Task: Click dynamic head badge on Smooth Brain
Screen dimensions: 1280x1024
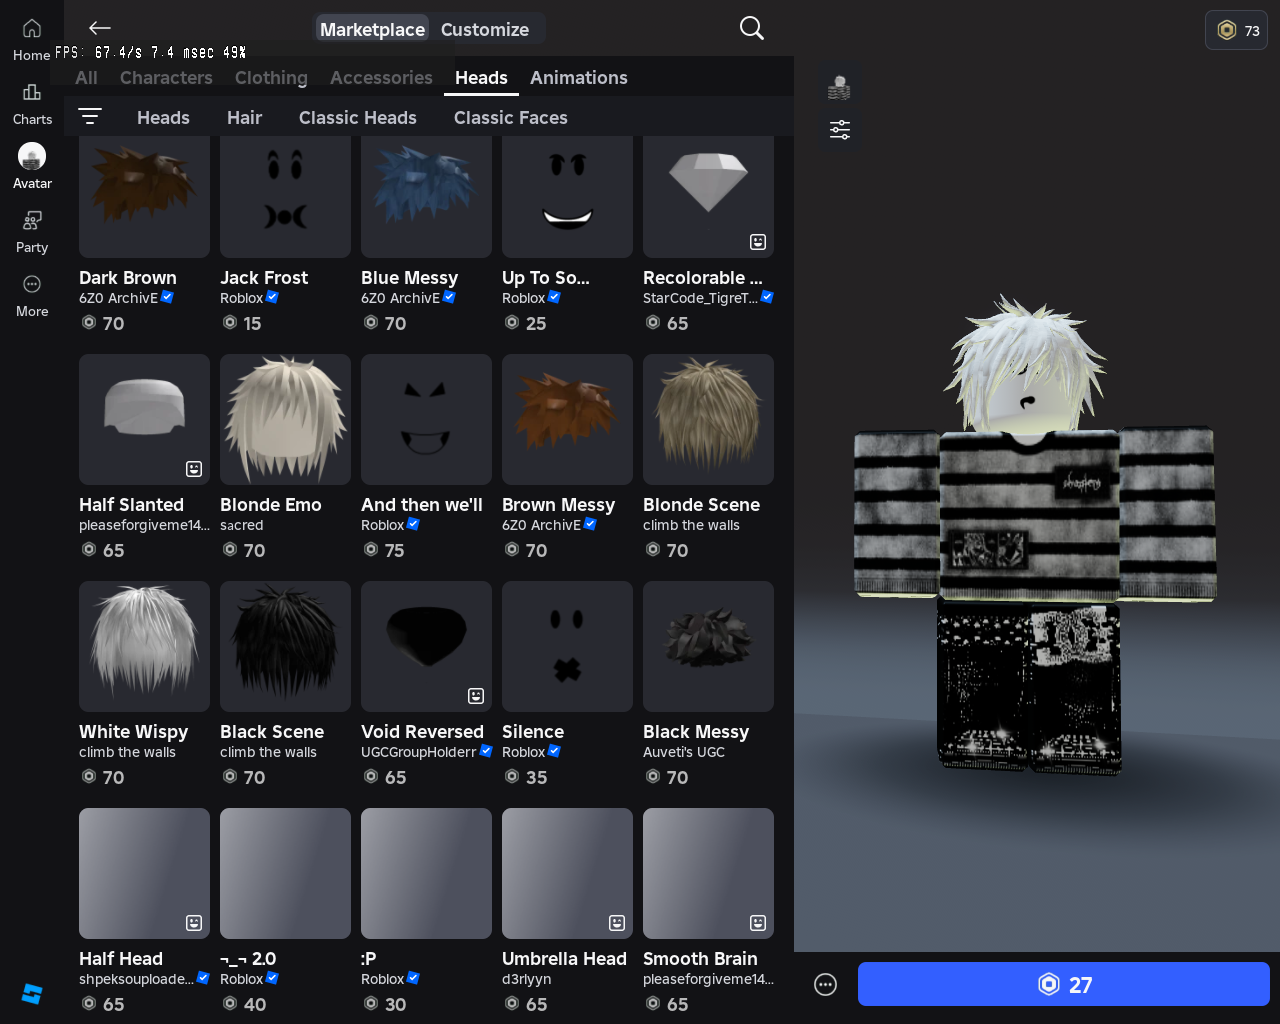Action: 758,923
